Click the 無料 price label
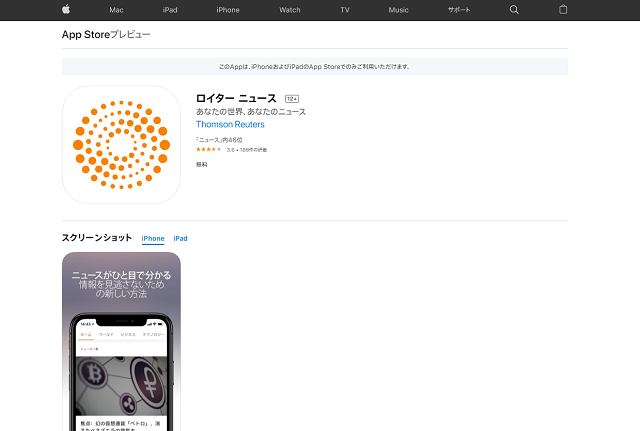This screenshot has width=640, height=431. click(x=202, y=164)
